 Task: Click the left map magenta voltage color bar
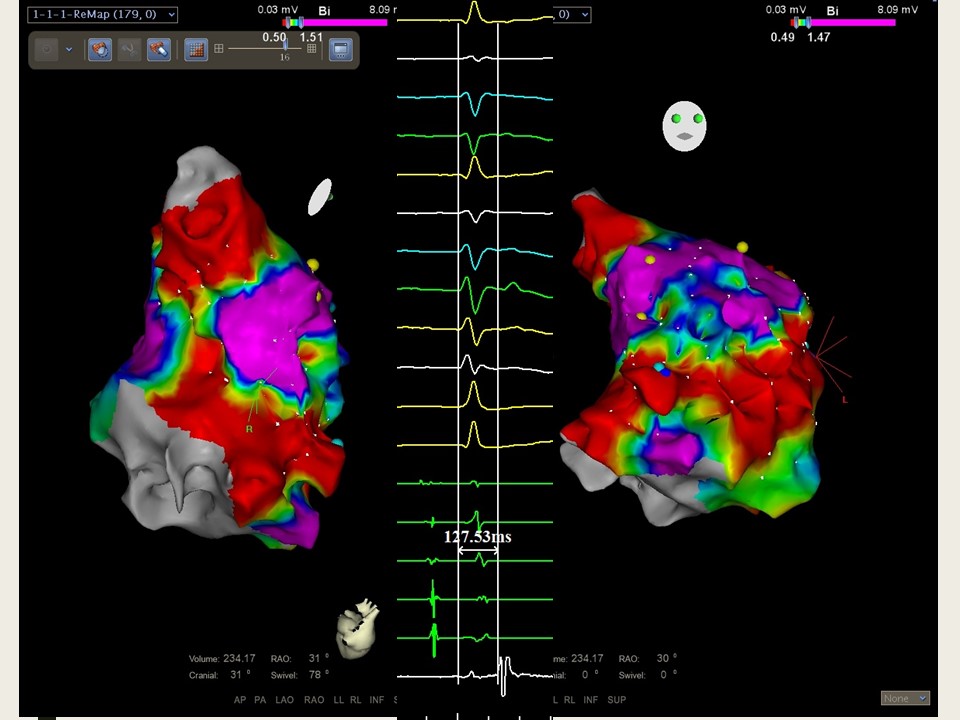[335, 23]
